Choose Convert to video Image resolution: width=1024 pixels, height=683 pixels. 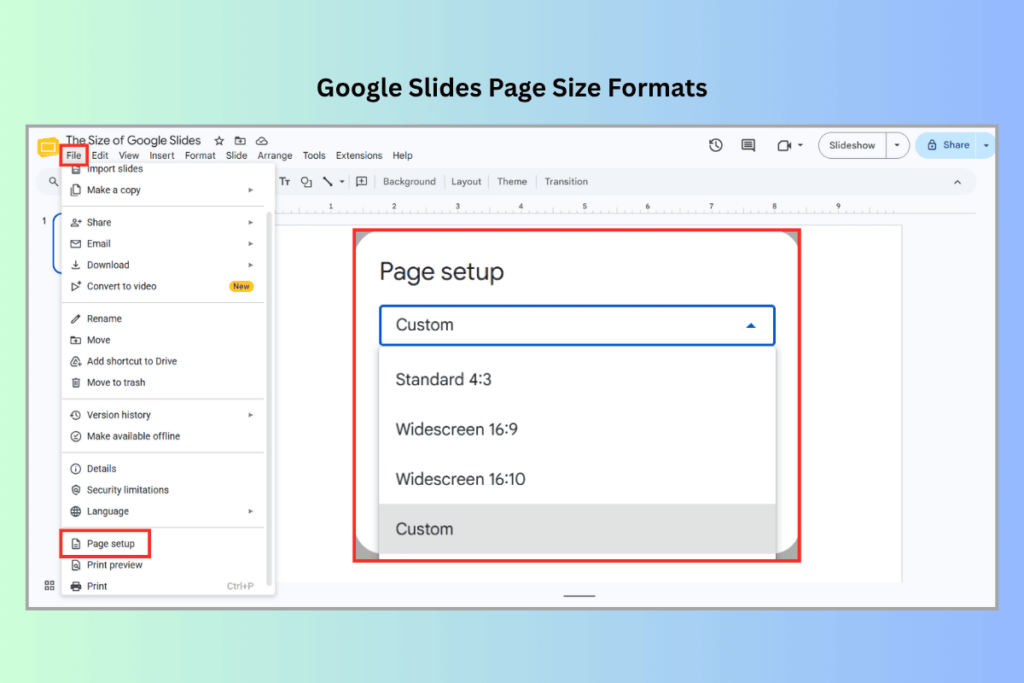click(x=163, y=286)
